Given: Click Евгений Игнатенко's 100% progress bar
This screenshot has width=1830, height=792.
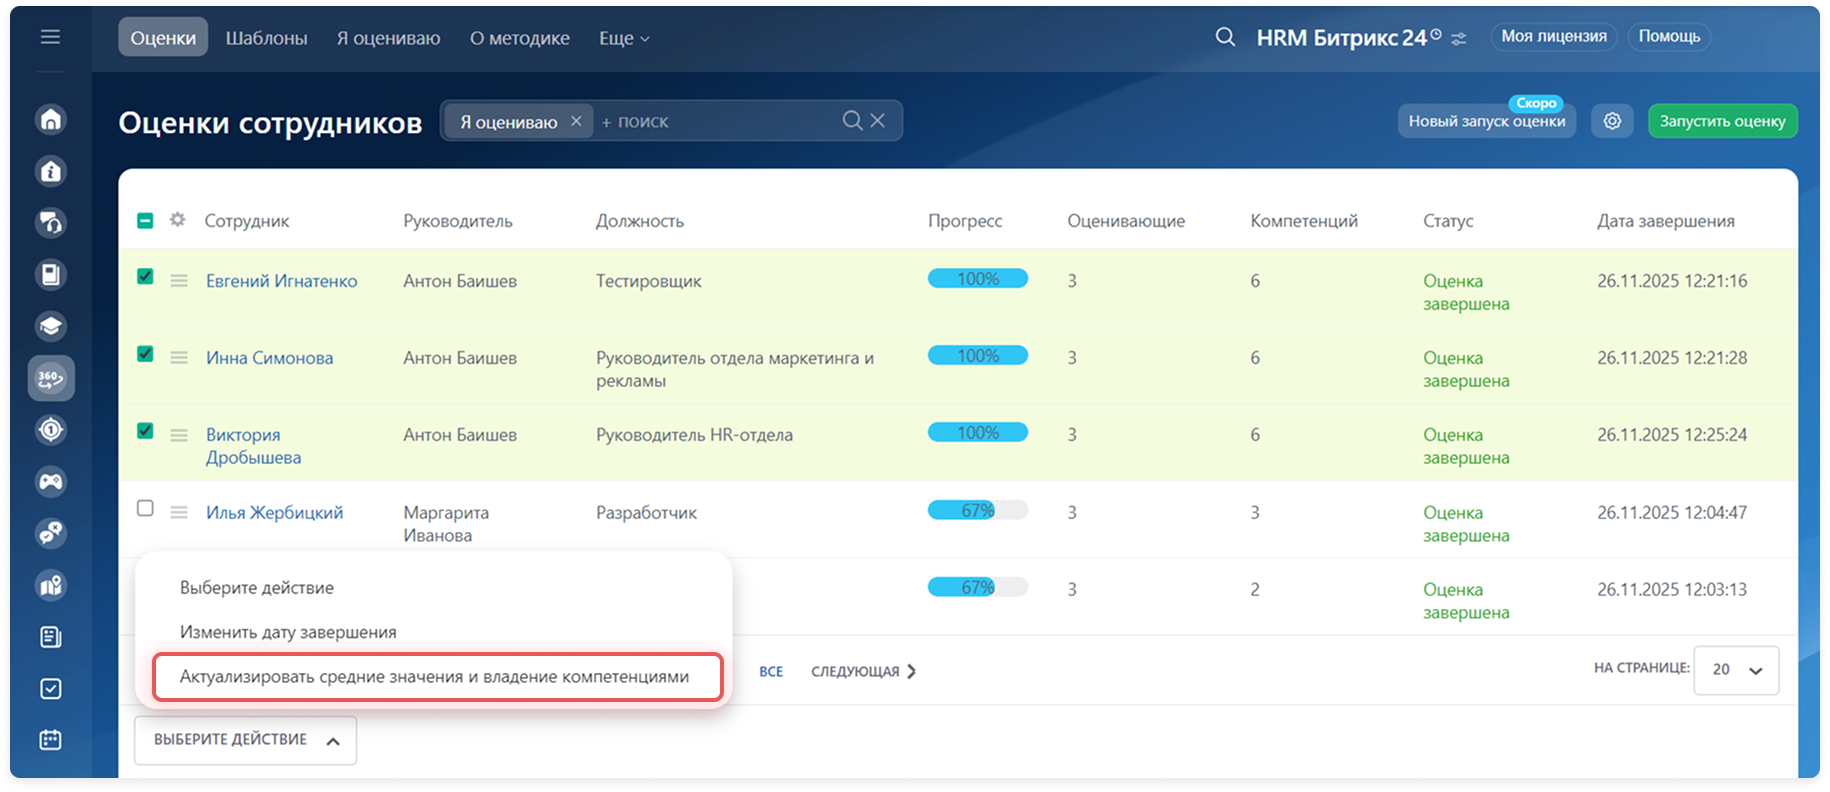Looking at the screenshot, I should 977,279.
